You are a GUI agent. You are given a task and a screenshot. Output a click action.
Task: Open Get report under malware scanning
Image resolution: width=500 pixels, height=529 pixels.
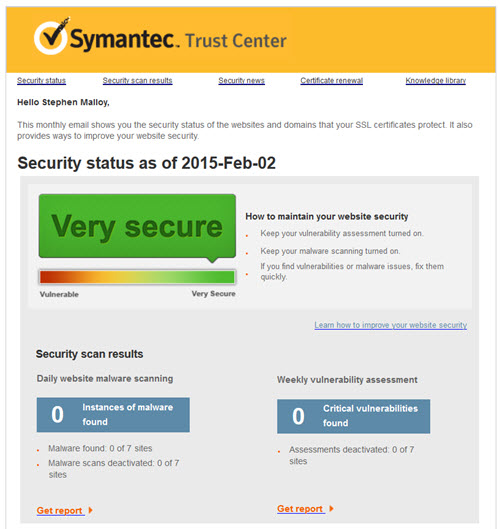(x=60, y=510)
